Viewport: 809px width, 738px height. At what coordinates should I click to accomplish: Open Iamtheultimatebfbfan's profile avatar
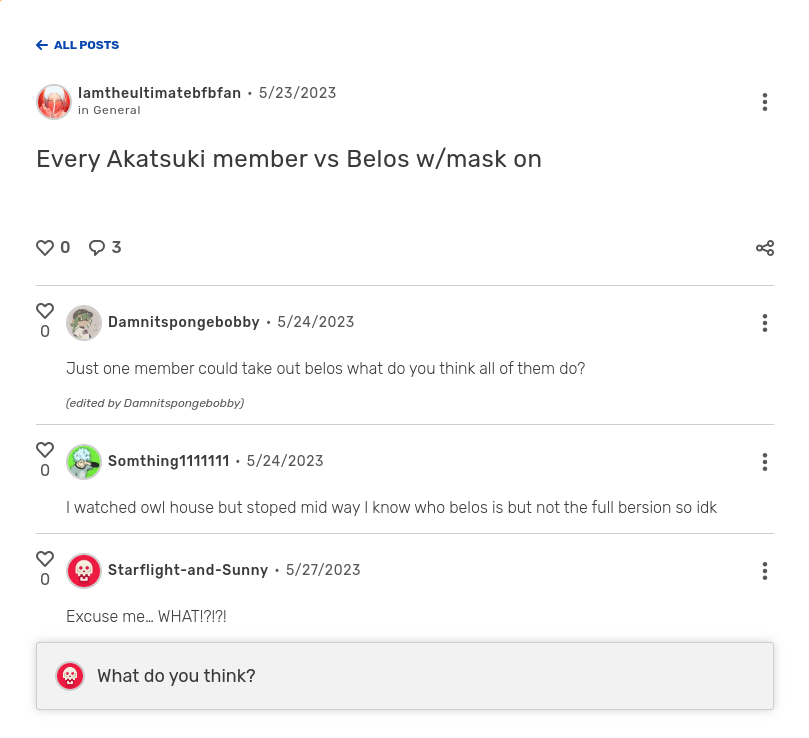click(x=54, y=102)
